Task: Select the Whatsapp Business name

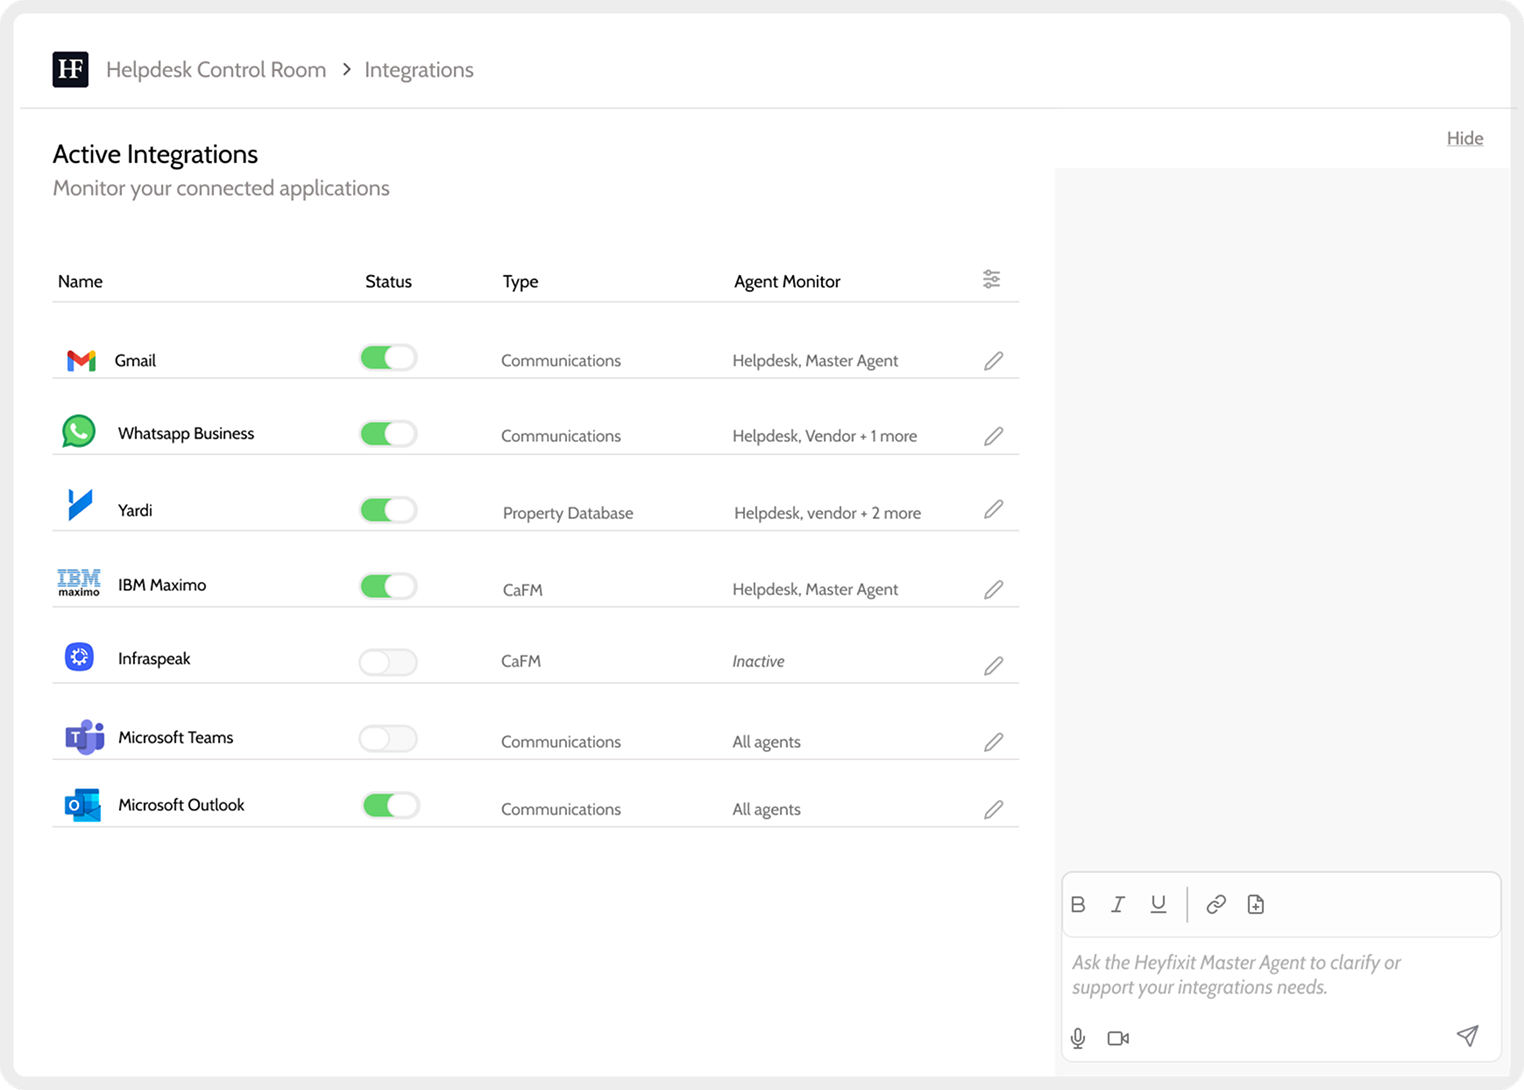Action: (x=186, y=433)
